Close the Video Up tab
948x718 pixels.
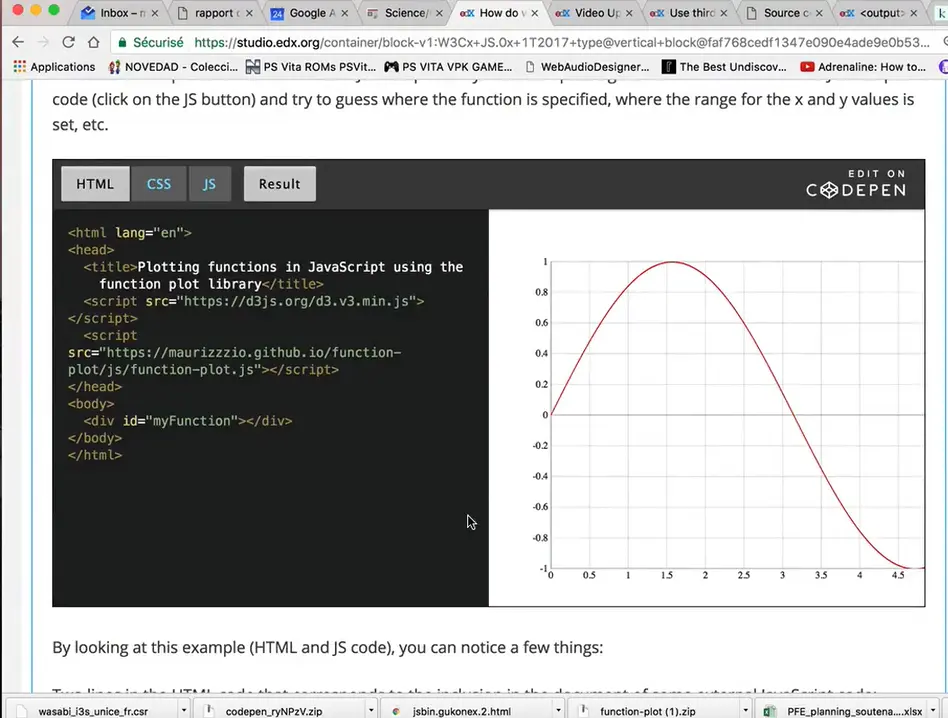[x=629, y=13]
